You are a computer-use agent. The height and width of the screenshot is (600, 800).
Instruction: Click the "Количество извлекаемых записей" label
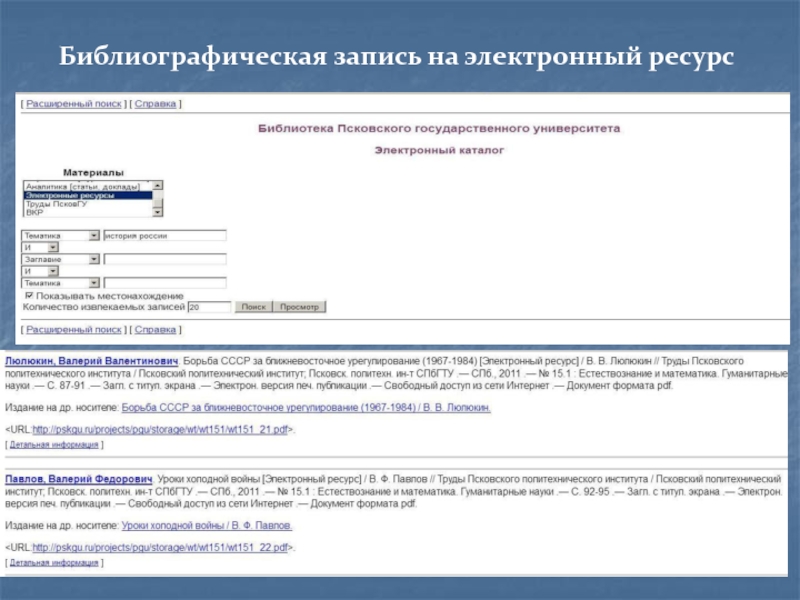coord(104,307)
